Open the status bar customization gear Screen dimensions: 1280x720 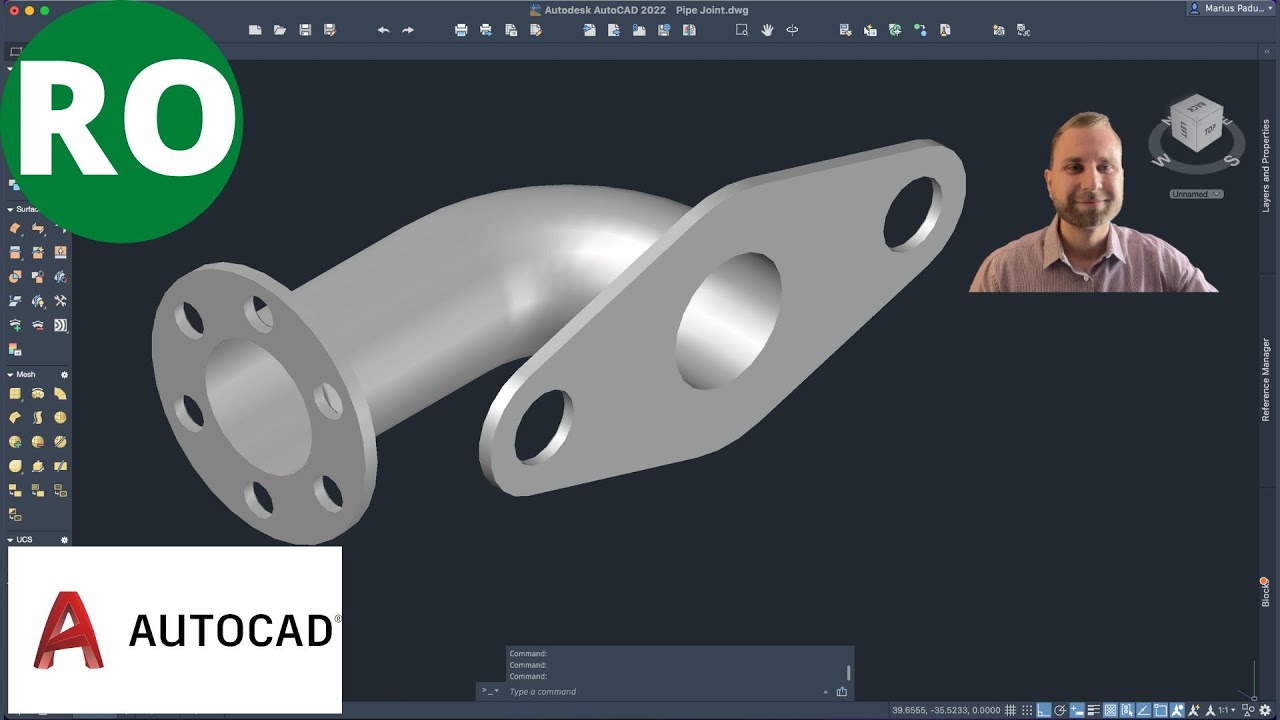(1265, 710)
